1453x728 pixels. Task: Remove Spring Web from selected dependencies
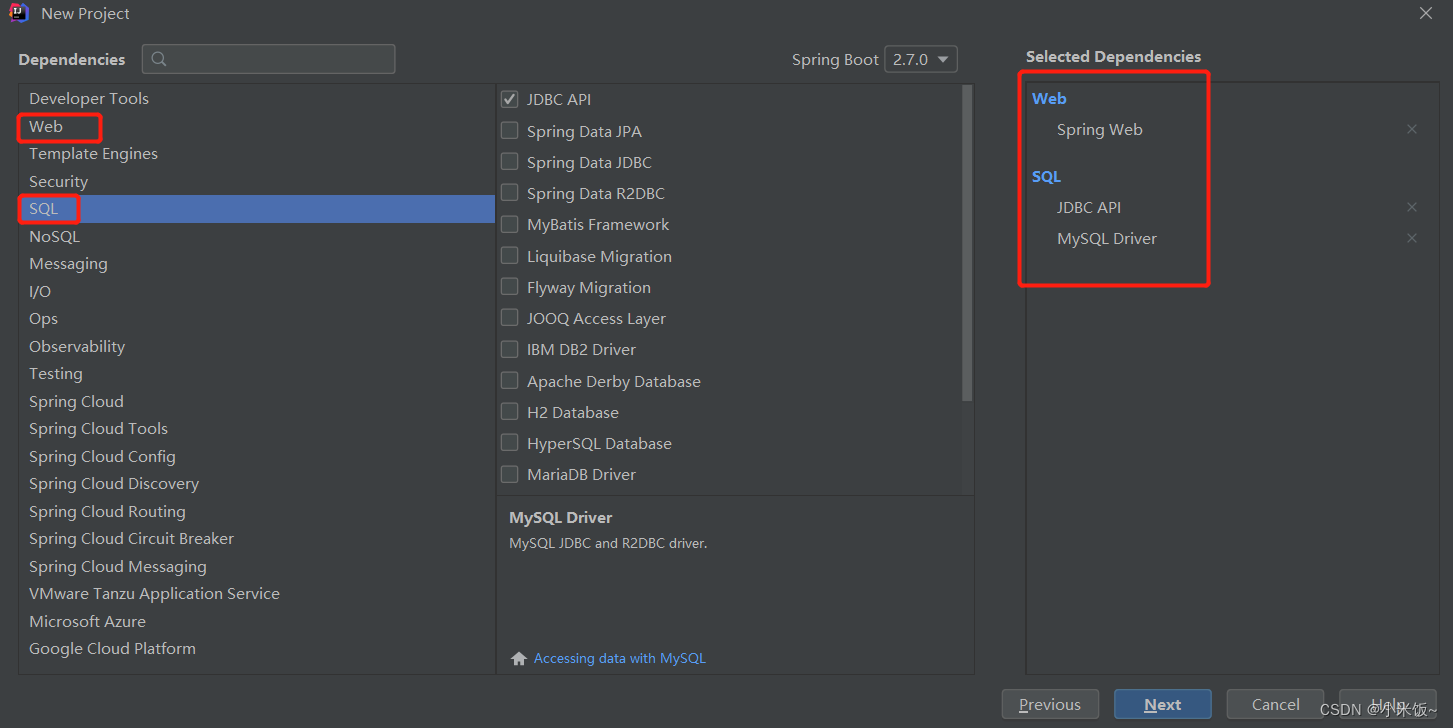[1411, 129]
